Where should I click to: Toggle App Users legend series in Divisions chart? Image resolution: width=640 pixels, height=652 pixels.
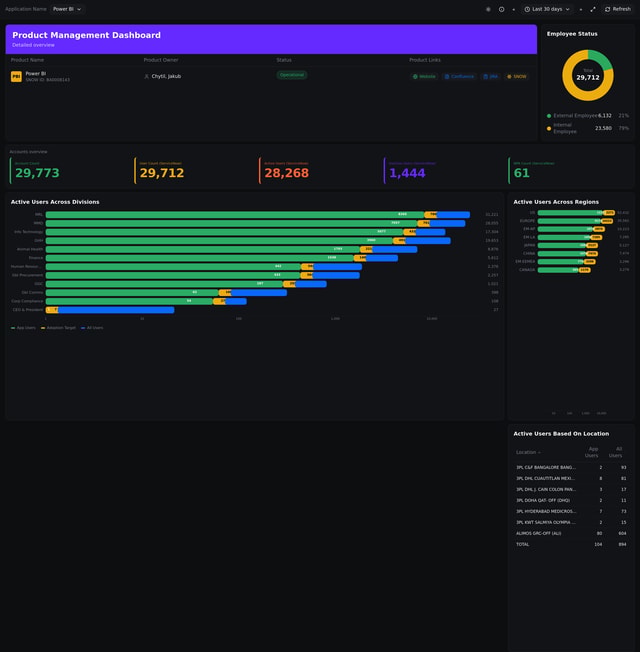point(23,327)
